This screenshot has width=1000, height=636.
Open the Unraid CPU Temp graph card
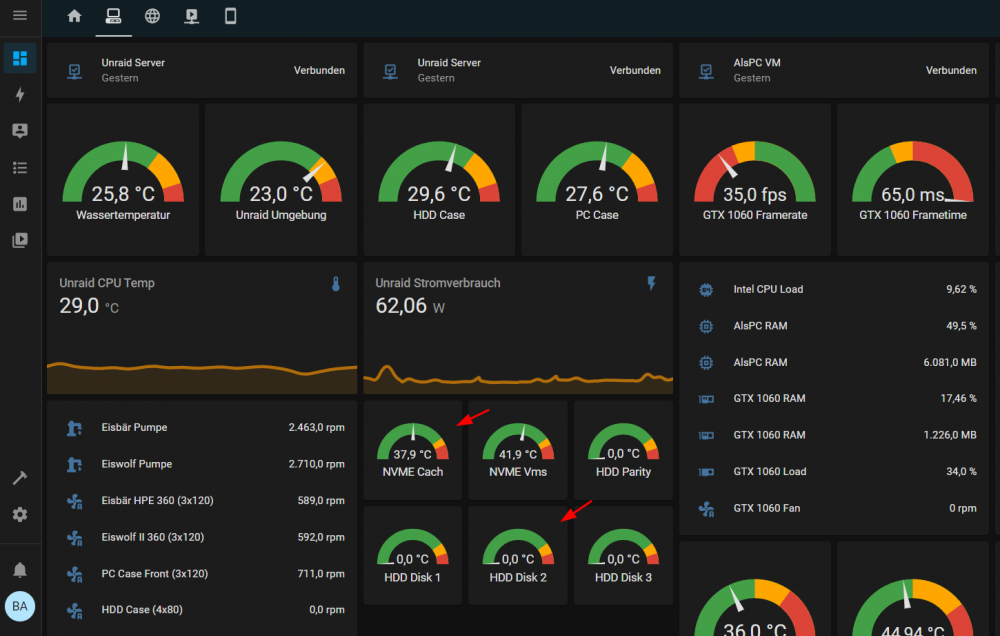(x=202, y=328)
